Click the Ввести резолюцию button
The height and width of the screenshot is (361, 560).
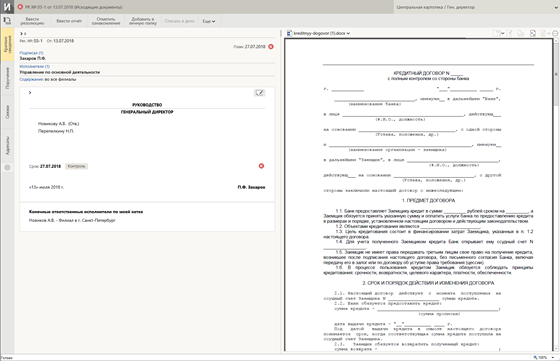click(x=32, y=21)
